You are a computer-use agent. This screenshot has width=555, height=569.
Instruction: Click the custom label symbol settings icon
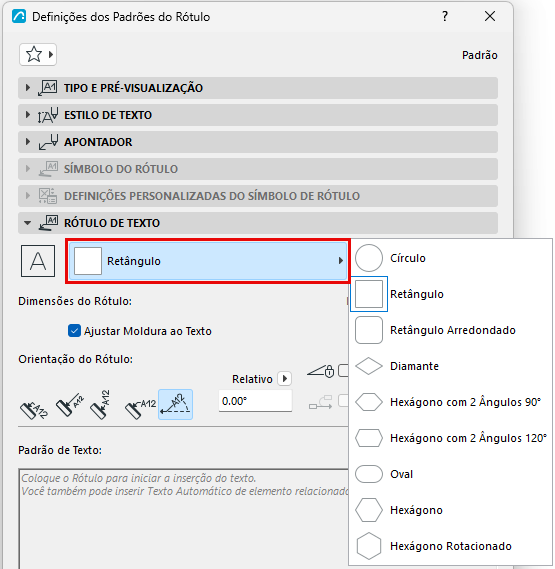pyautogui.click(x=48, y=196)
